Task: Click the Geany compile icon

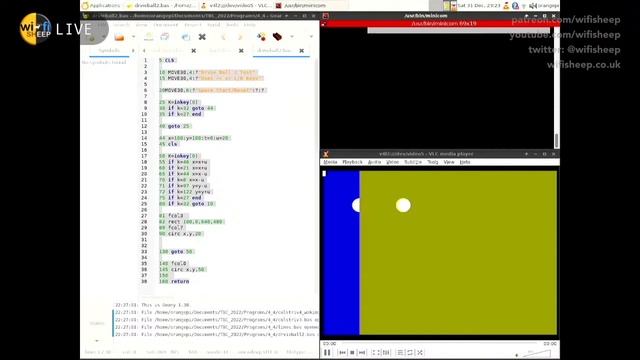Action: 261,37
